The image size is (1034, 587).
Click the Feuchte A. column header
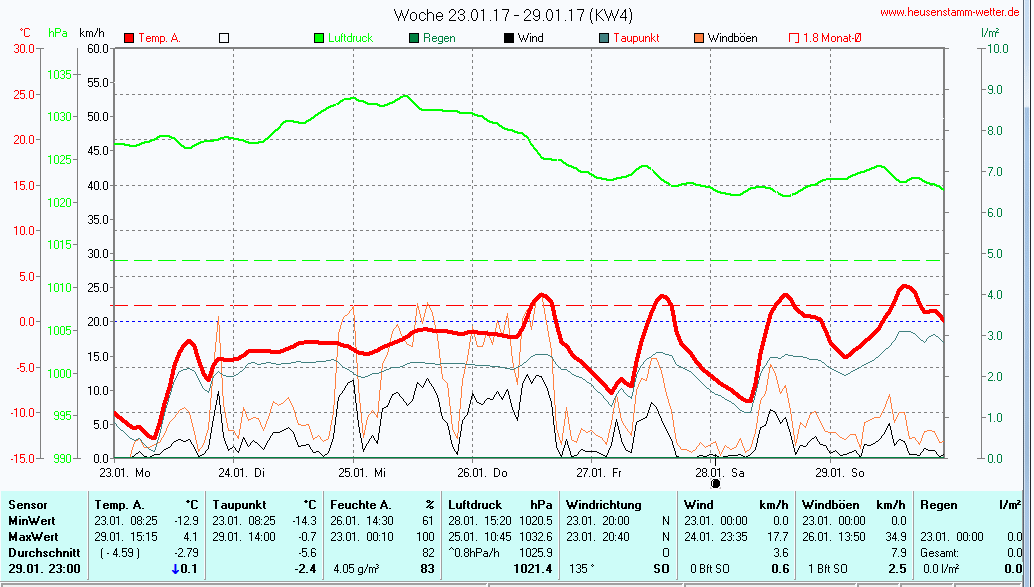[382, 505]
